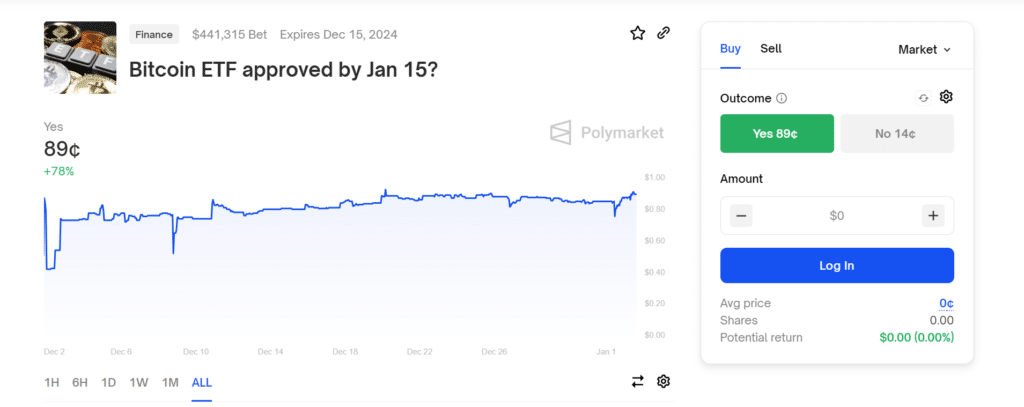
Task: Decrease the amount with the minus button
Action: 741,216
